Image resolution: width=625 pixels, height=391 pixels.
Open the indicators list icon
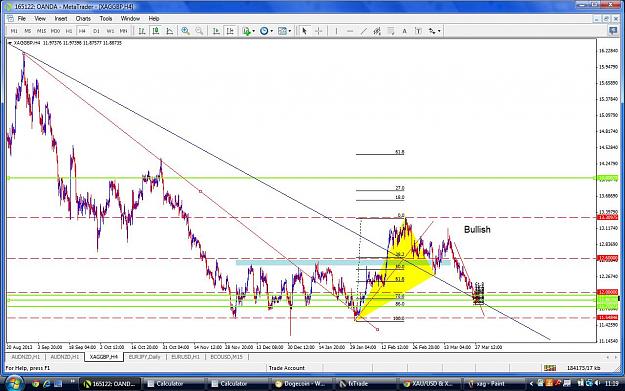[246, 31]
